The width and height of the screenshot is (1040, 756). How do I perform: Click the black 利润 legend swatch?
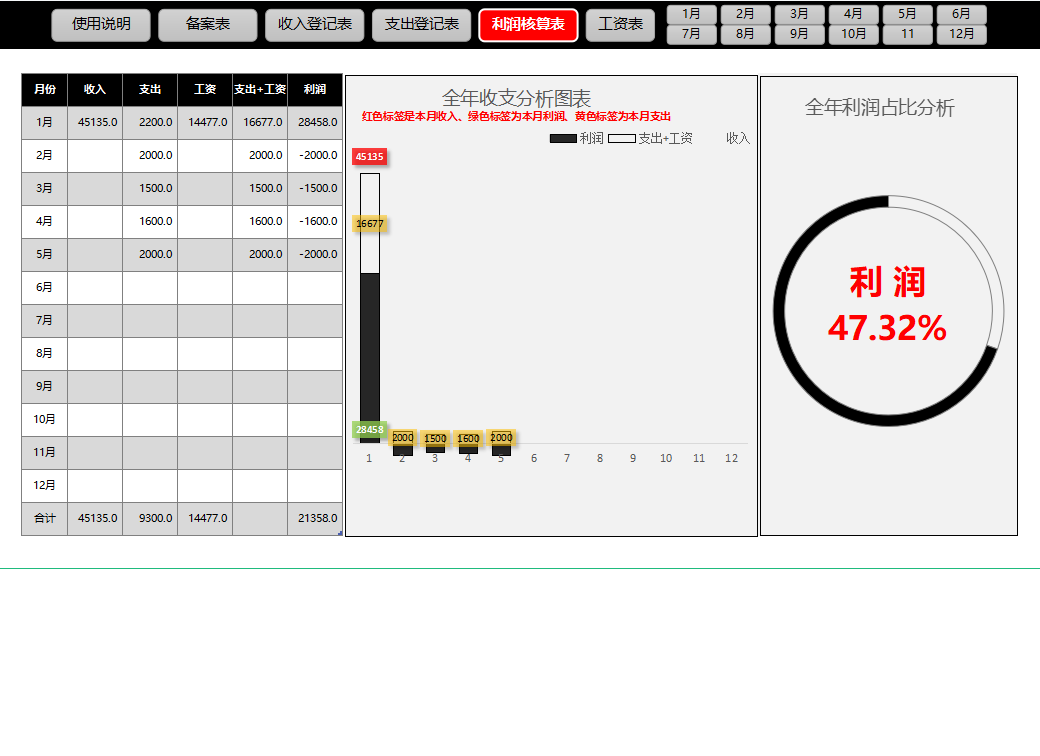pos(563,139)
